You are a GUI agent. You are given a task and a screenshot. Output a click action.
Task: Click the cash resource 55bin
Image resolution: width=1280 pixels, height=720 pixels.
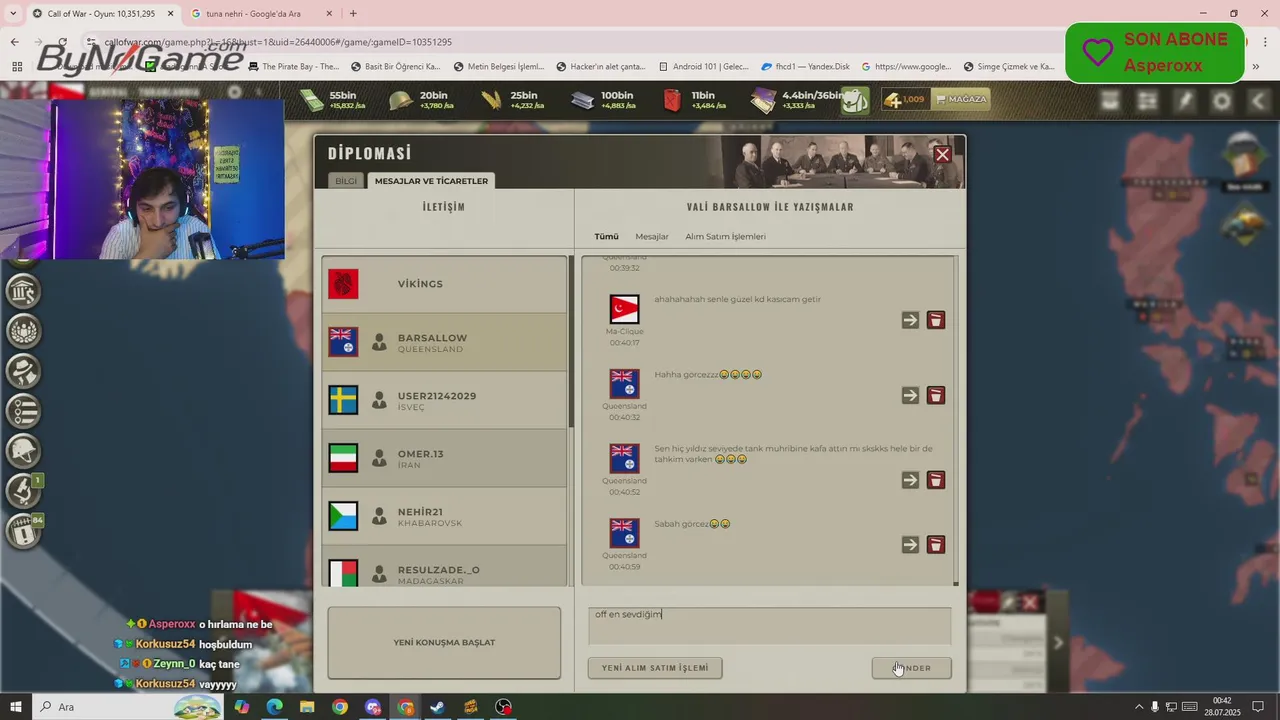(335, 100)
